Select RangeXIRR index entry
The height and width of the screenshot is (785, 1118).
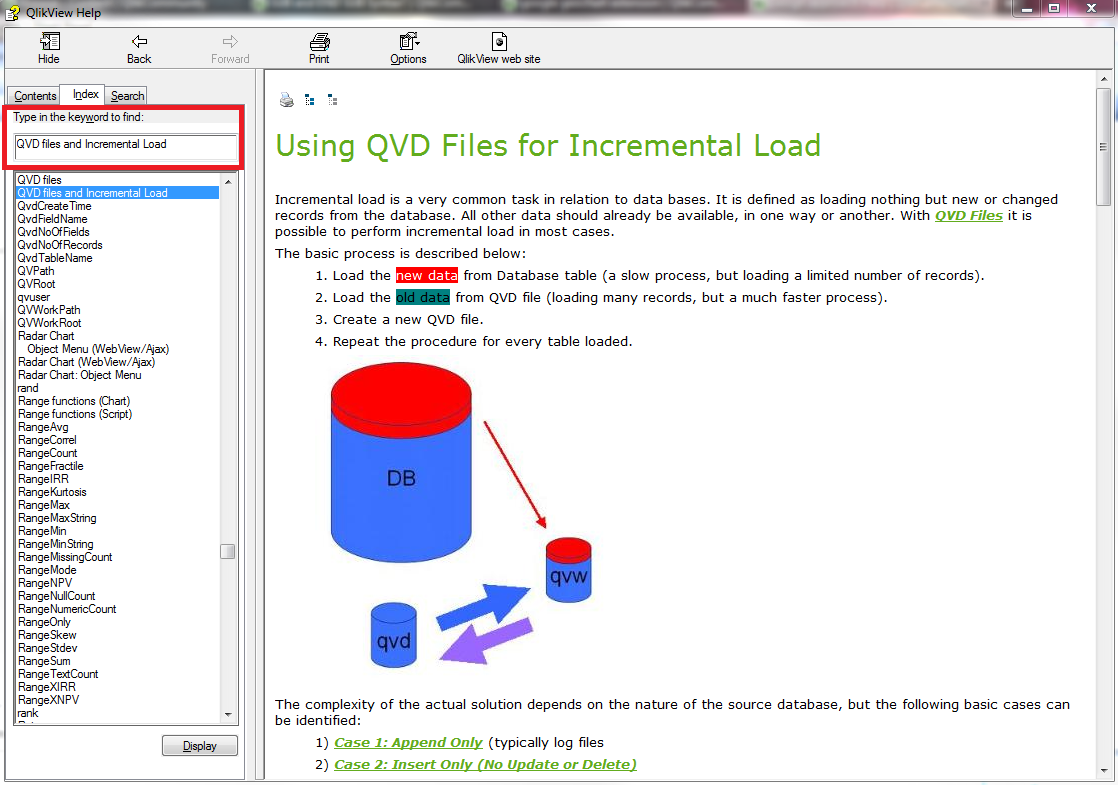(46, 687)
